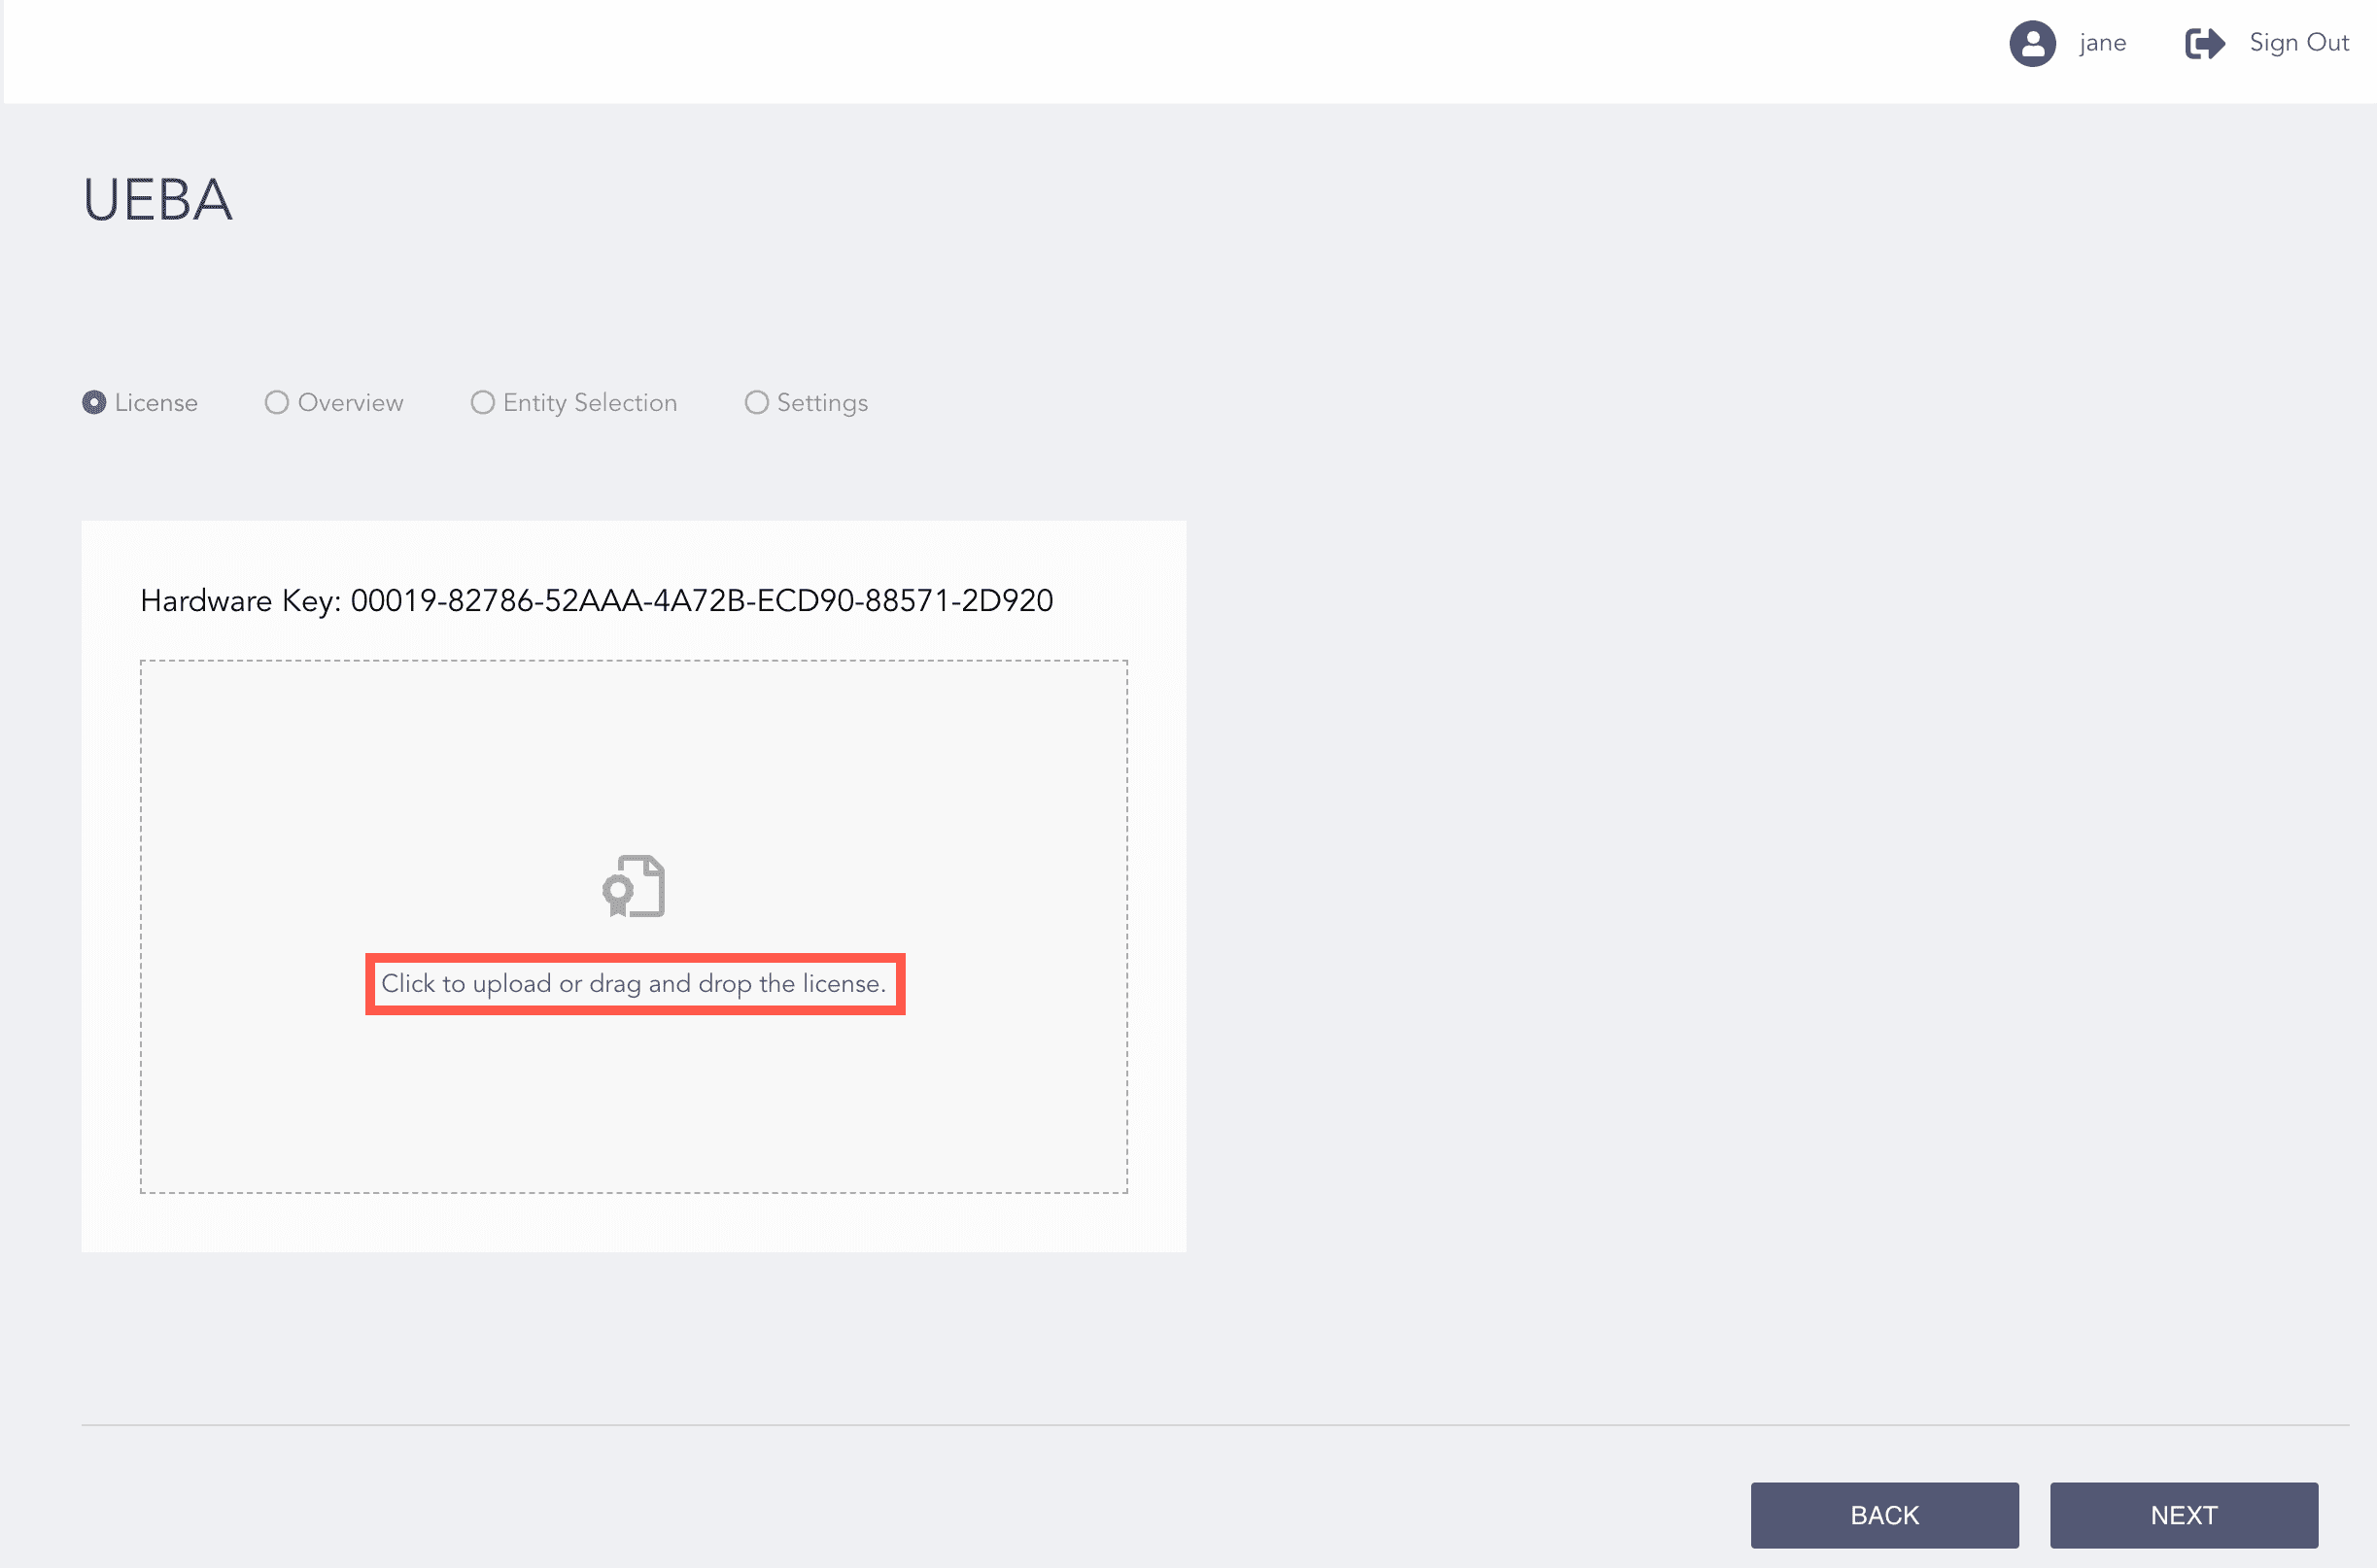Click the license document icon in the upload area
The width and height of the screenshot is (2377, 1568).
click(633, 885)
